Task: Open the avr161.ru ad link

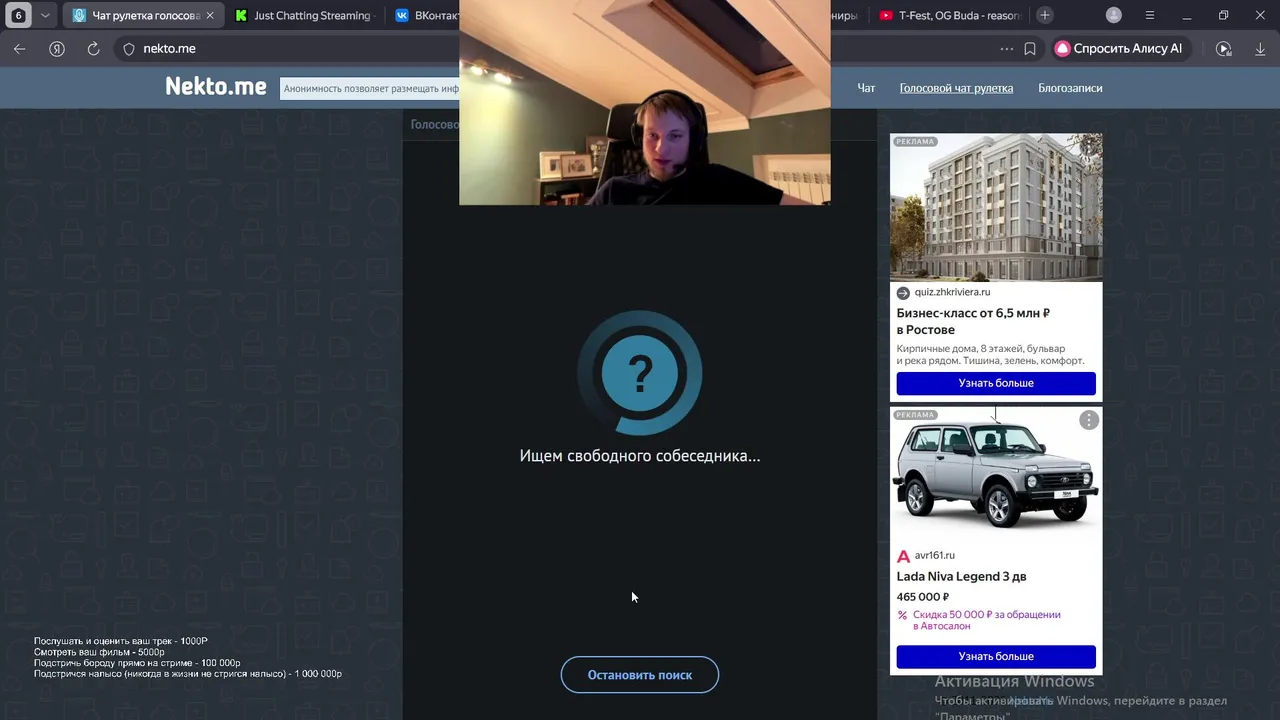Action: (934, 556)
